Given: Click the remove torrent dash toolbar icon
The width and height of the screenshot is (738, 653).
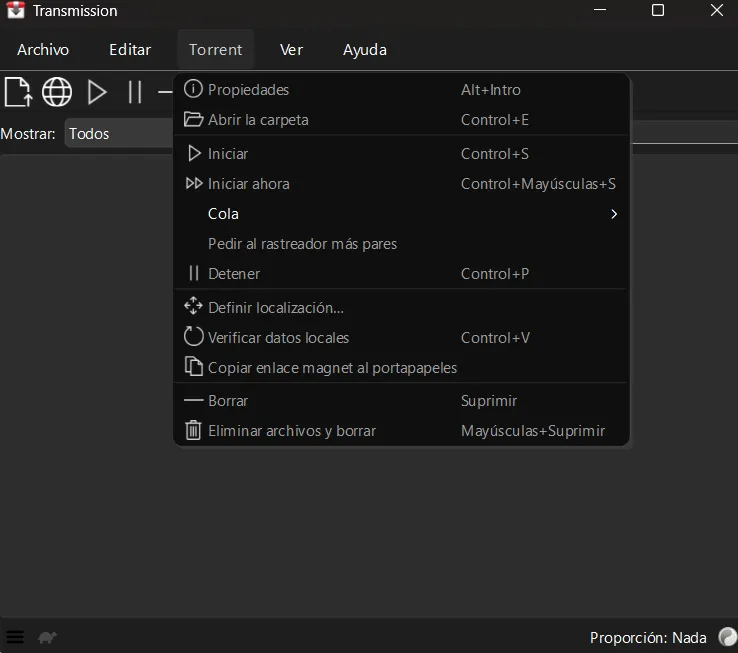Looking at the screenshot, I should tap(165, 92).
